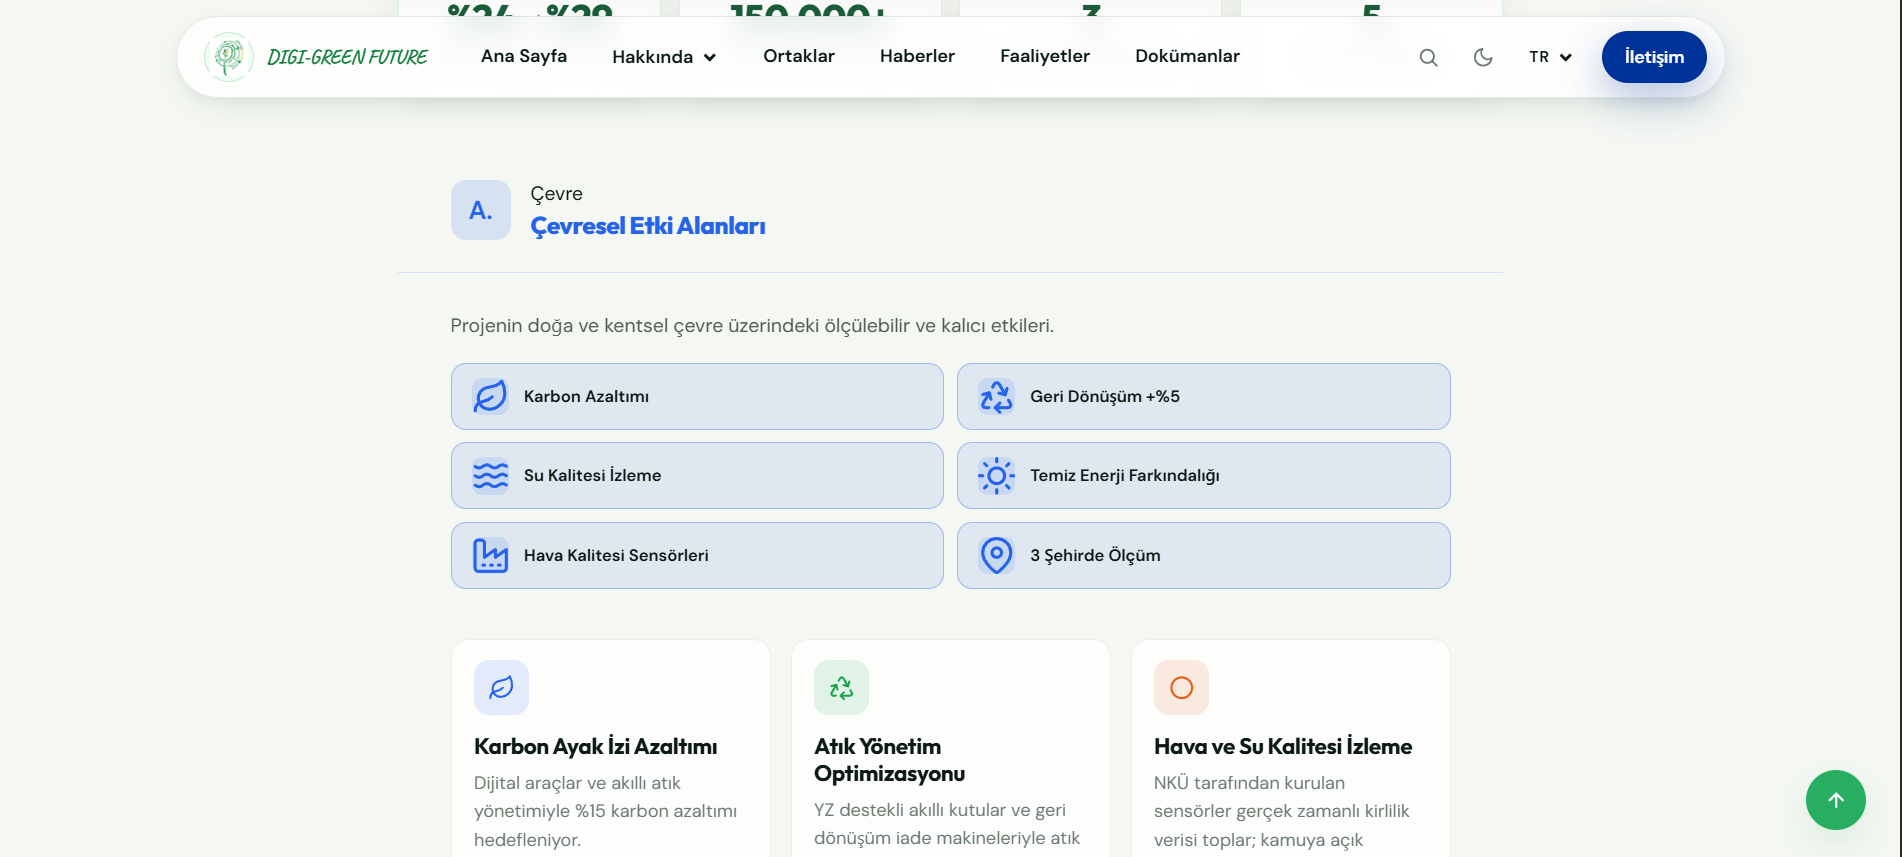
Task: Click the search magnifier icon
Action: (x=1428, y=57)
